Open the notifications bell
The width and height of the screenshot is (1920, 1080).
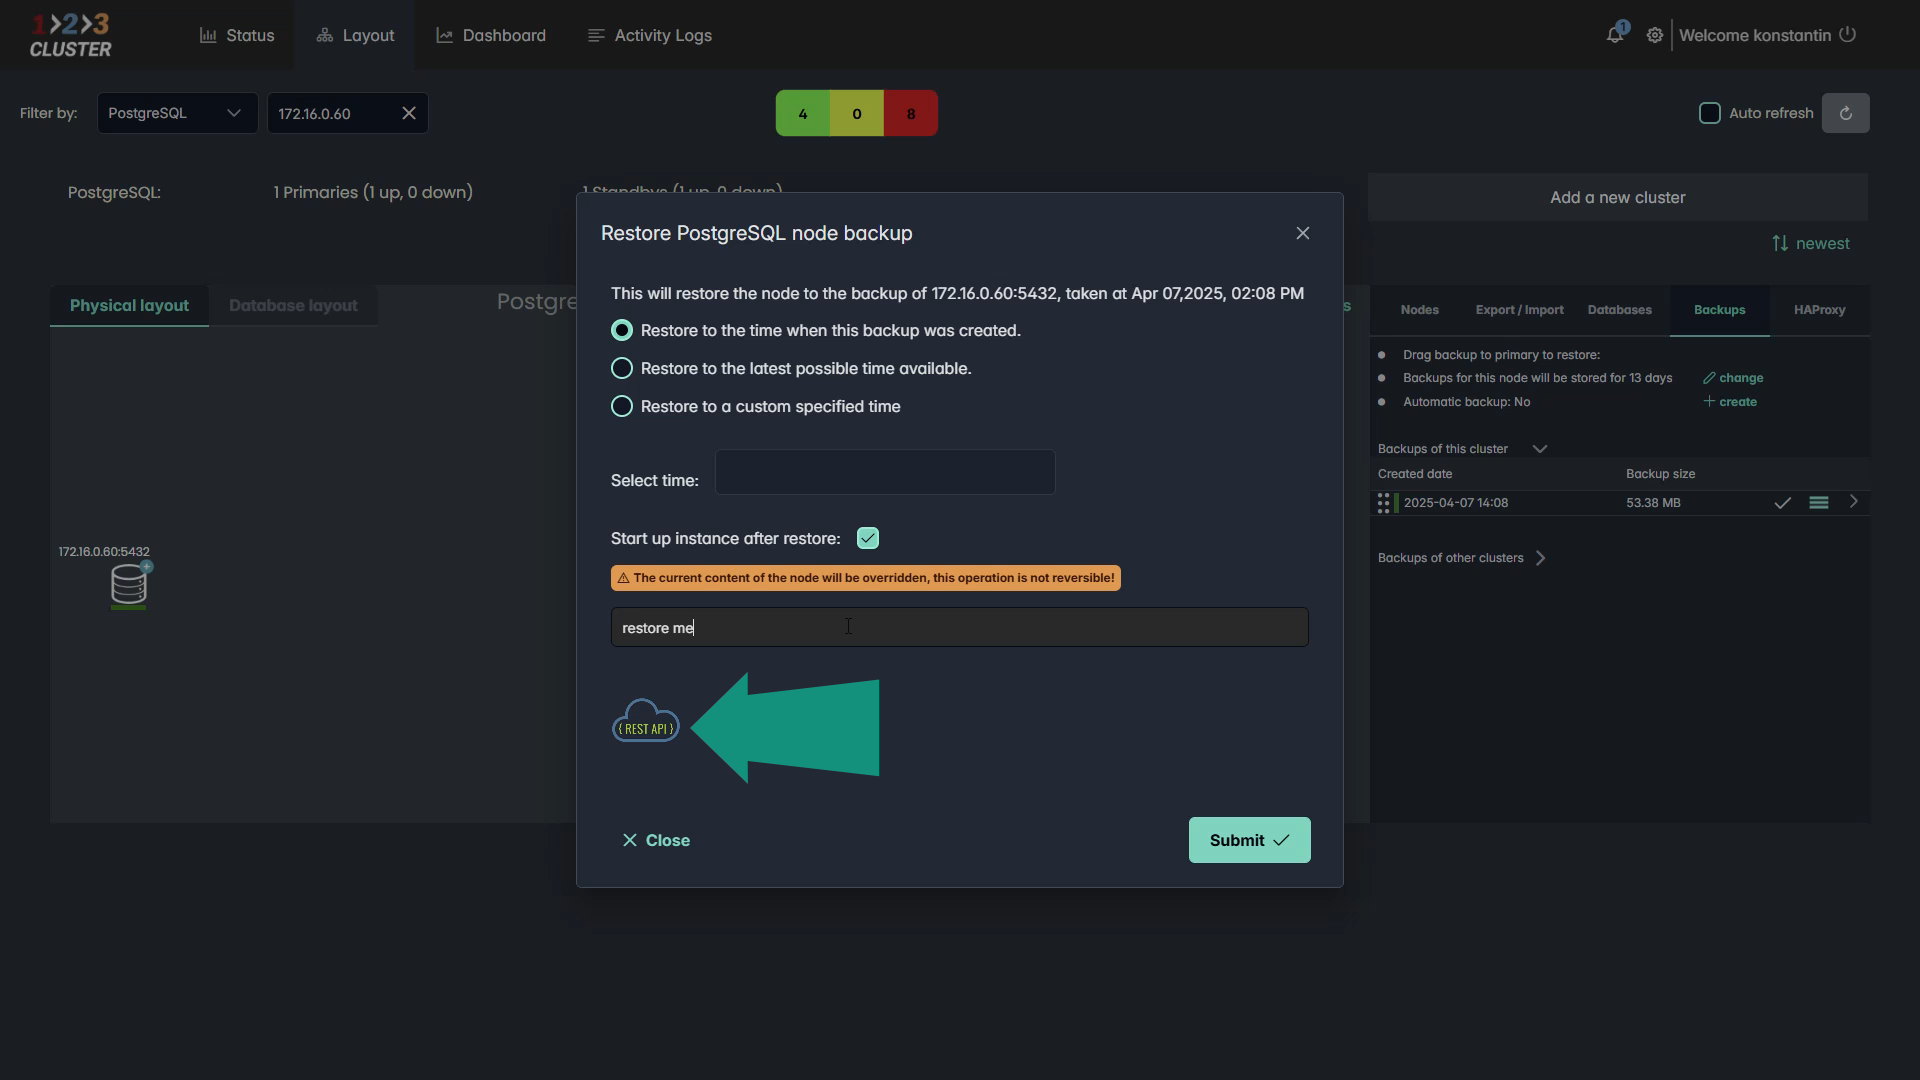click(1614, 35)
